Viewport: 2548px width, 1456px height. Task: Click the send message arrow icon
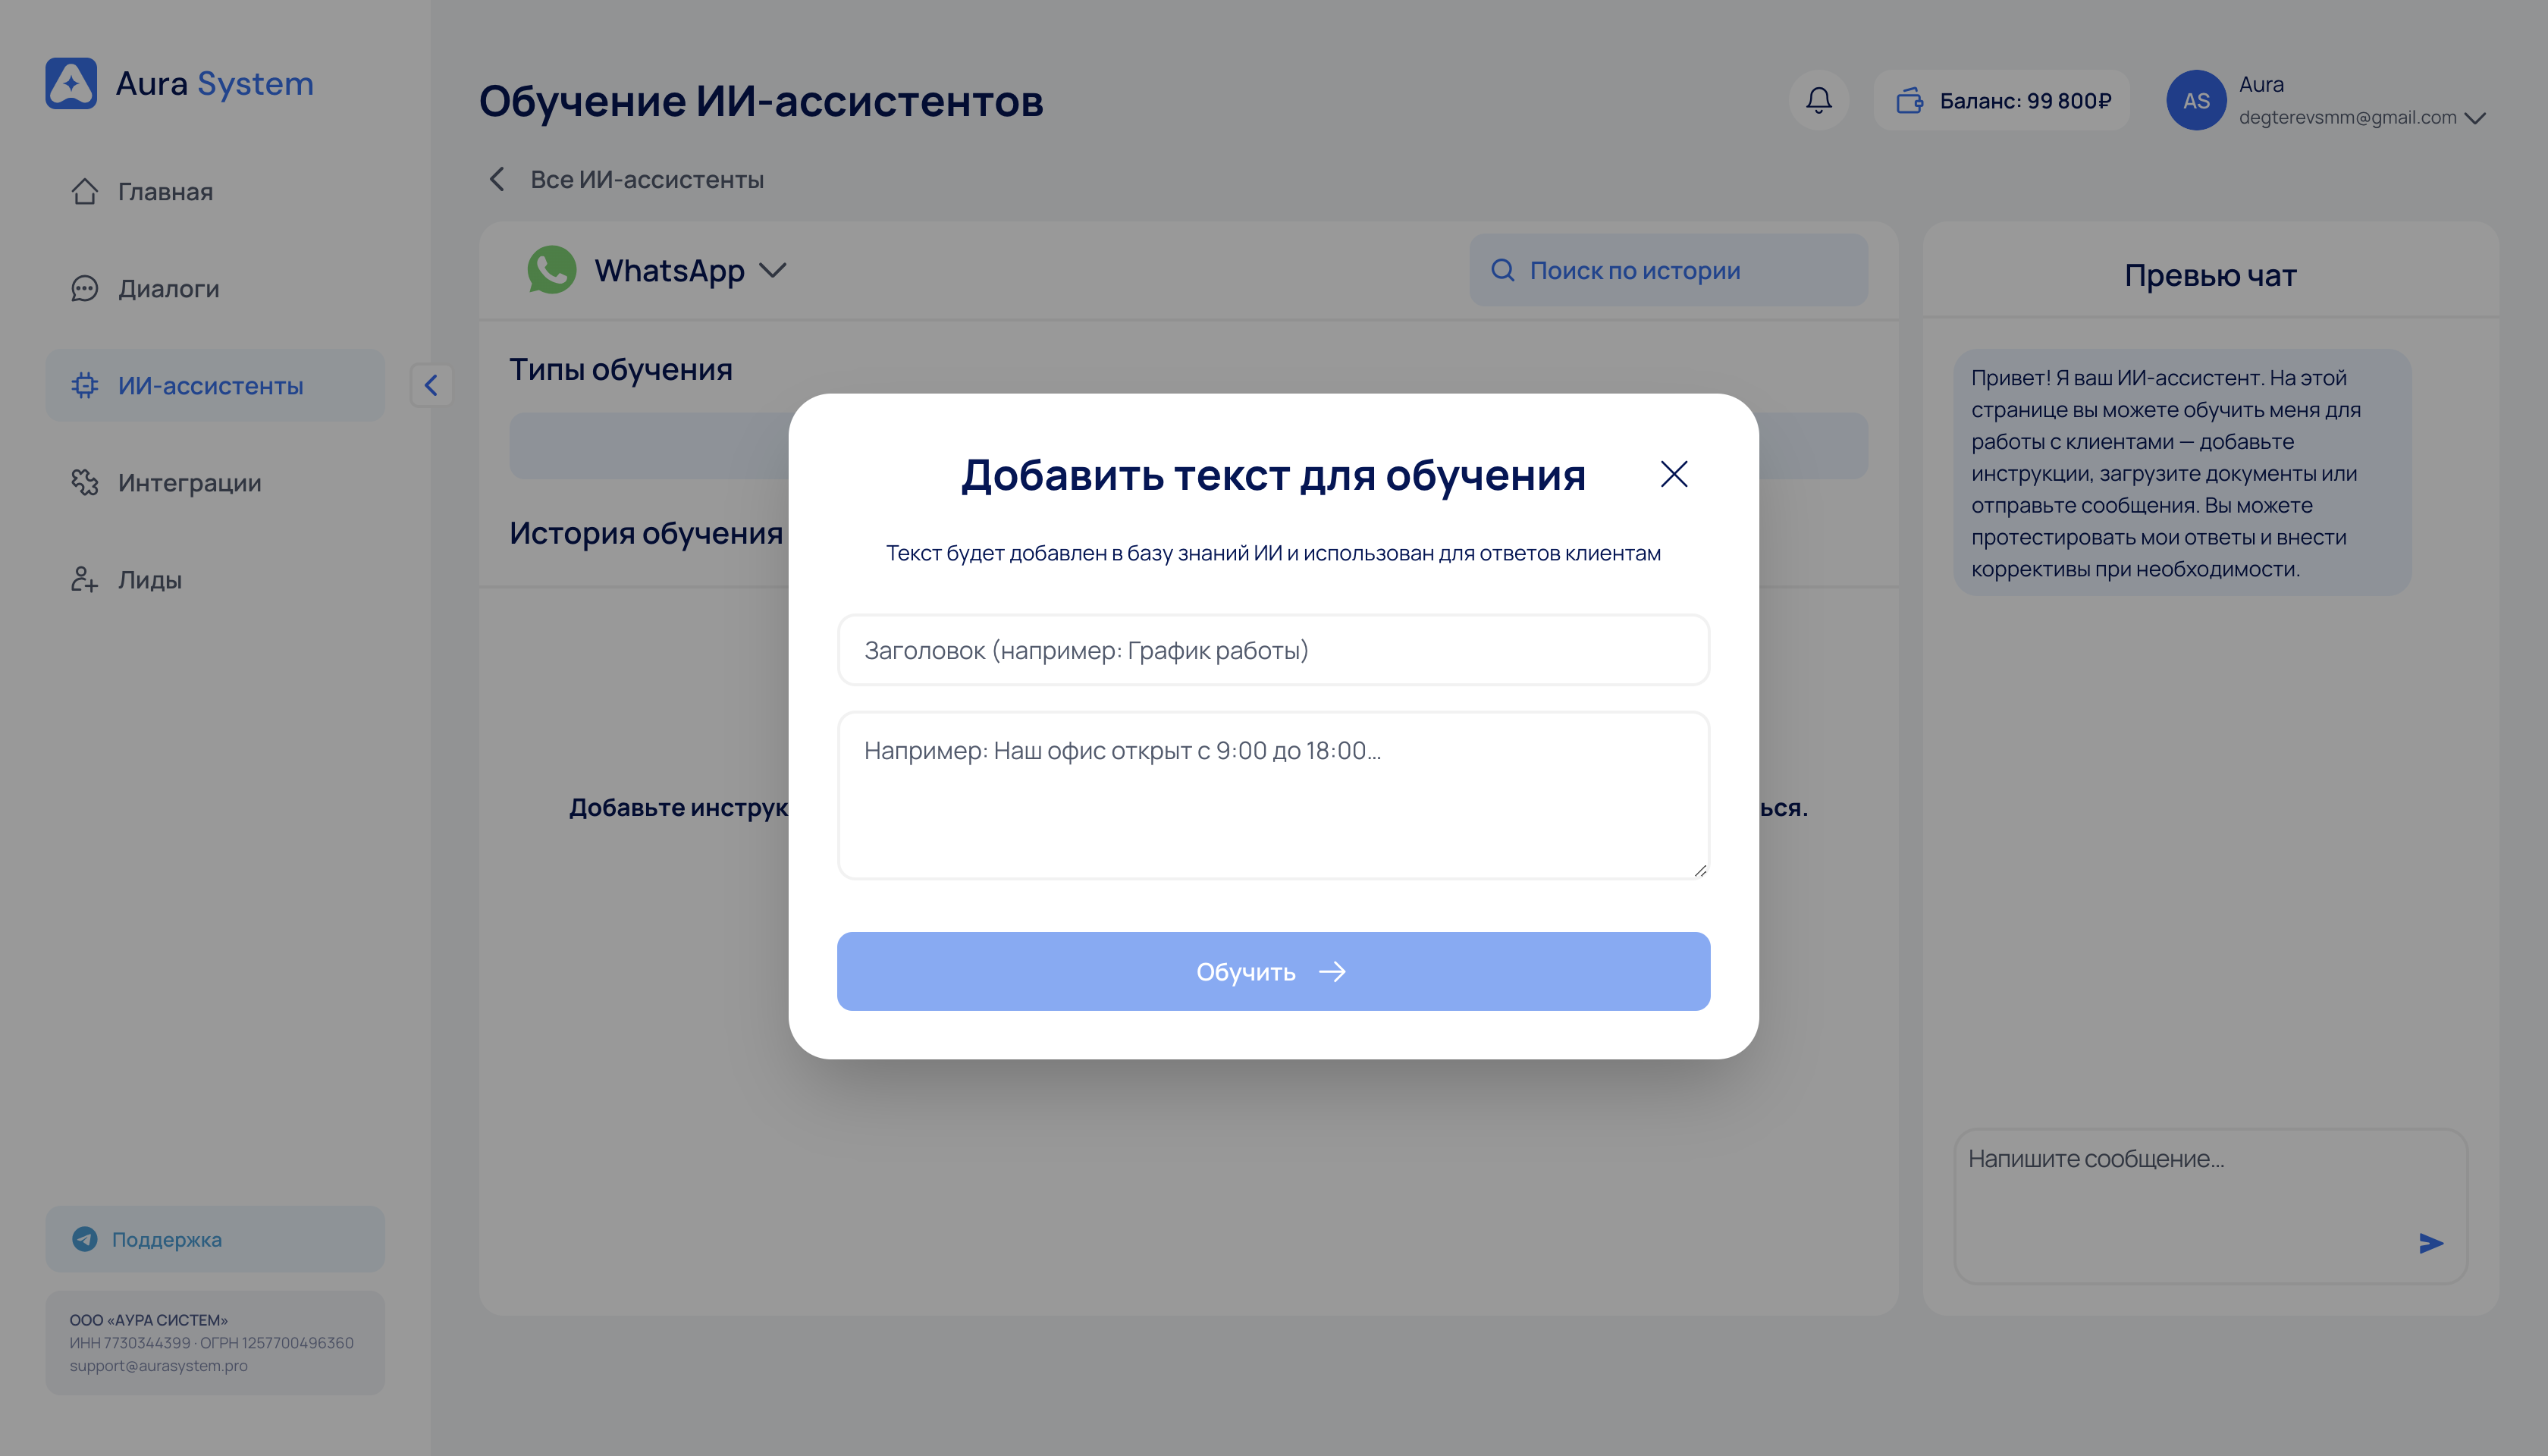2430,1243
